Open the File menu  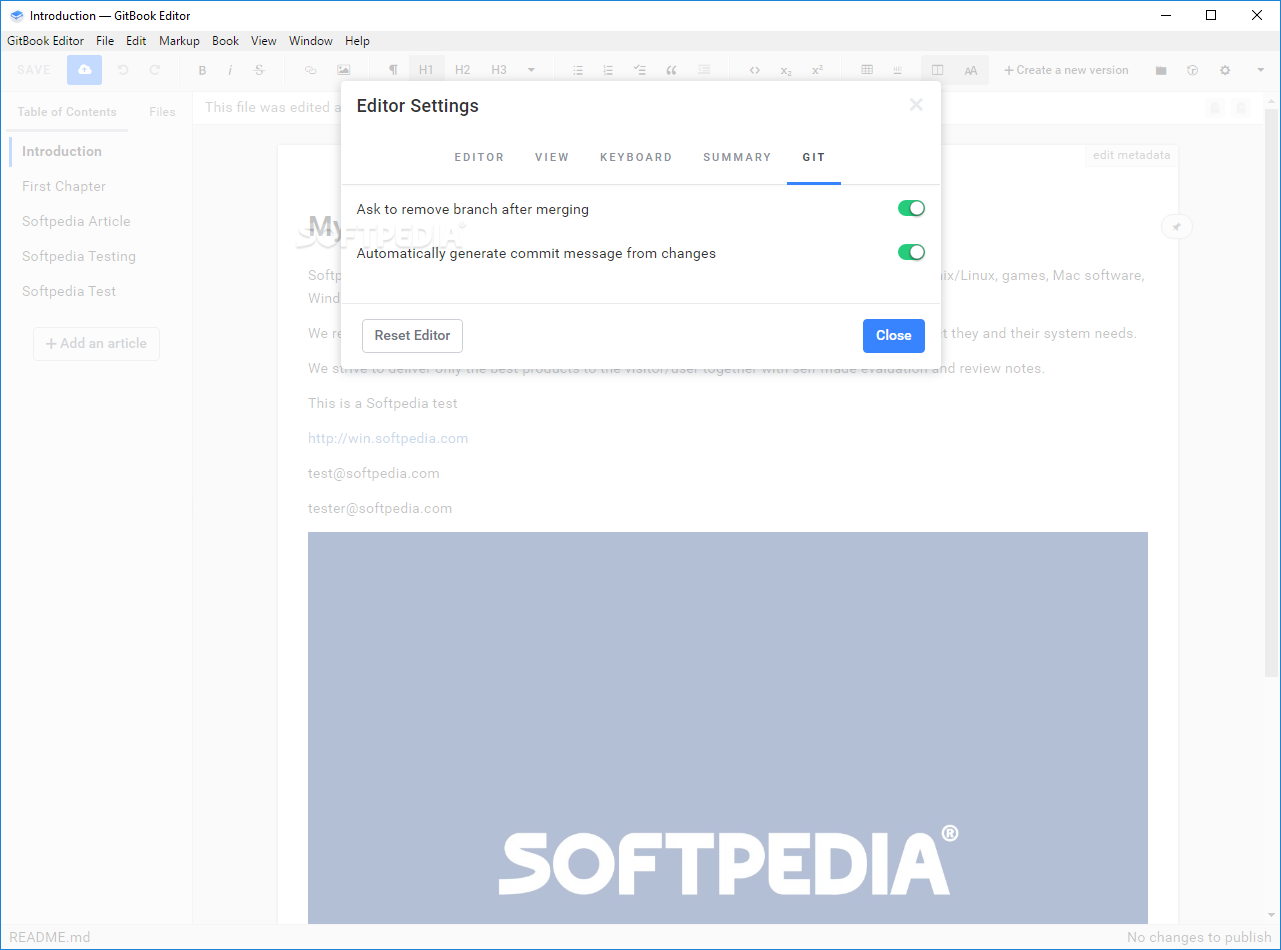point(105,41)
